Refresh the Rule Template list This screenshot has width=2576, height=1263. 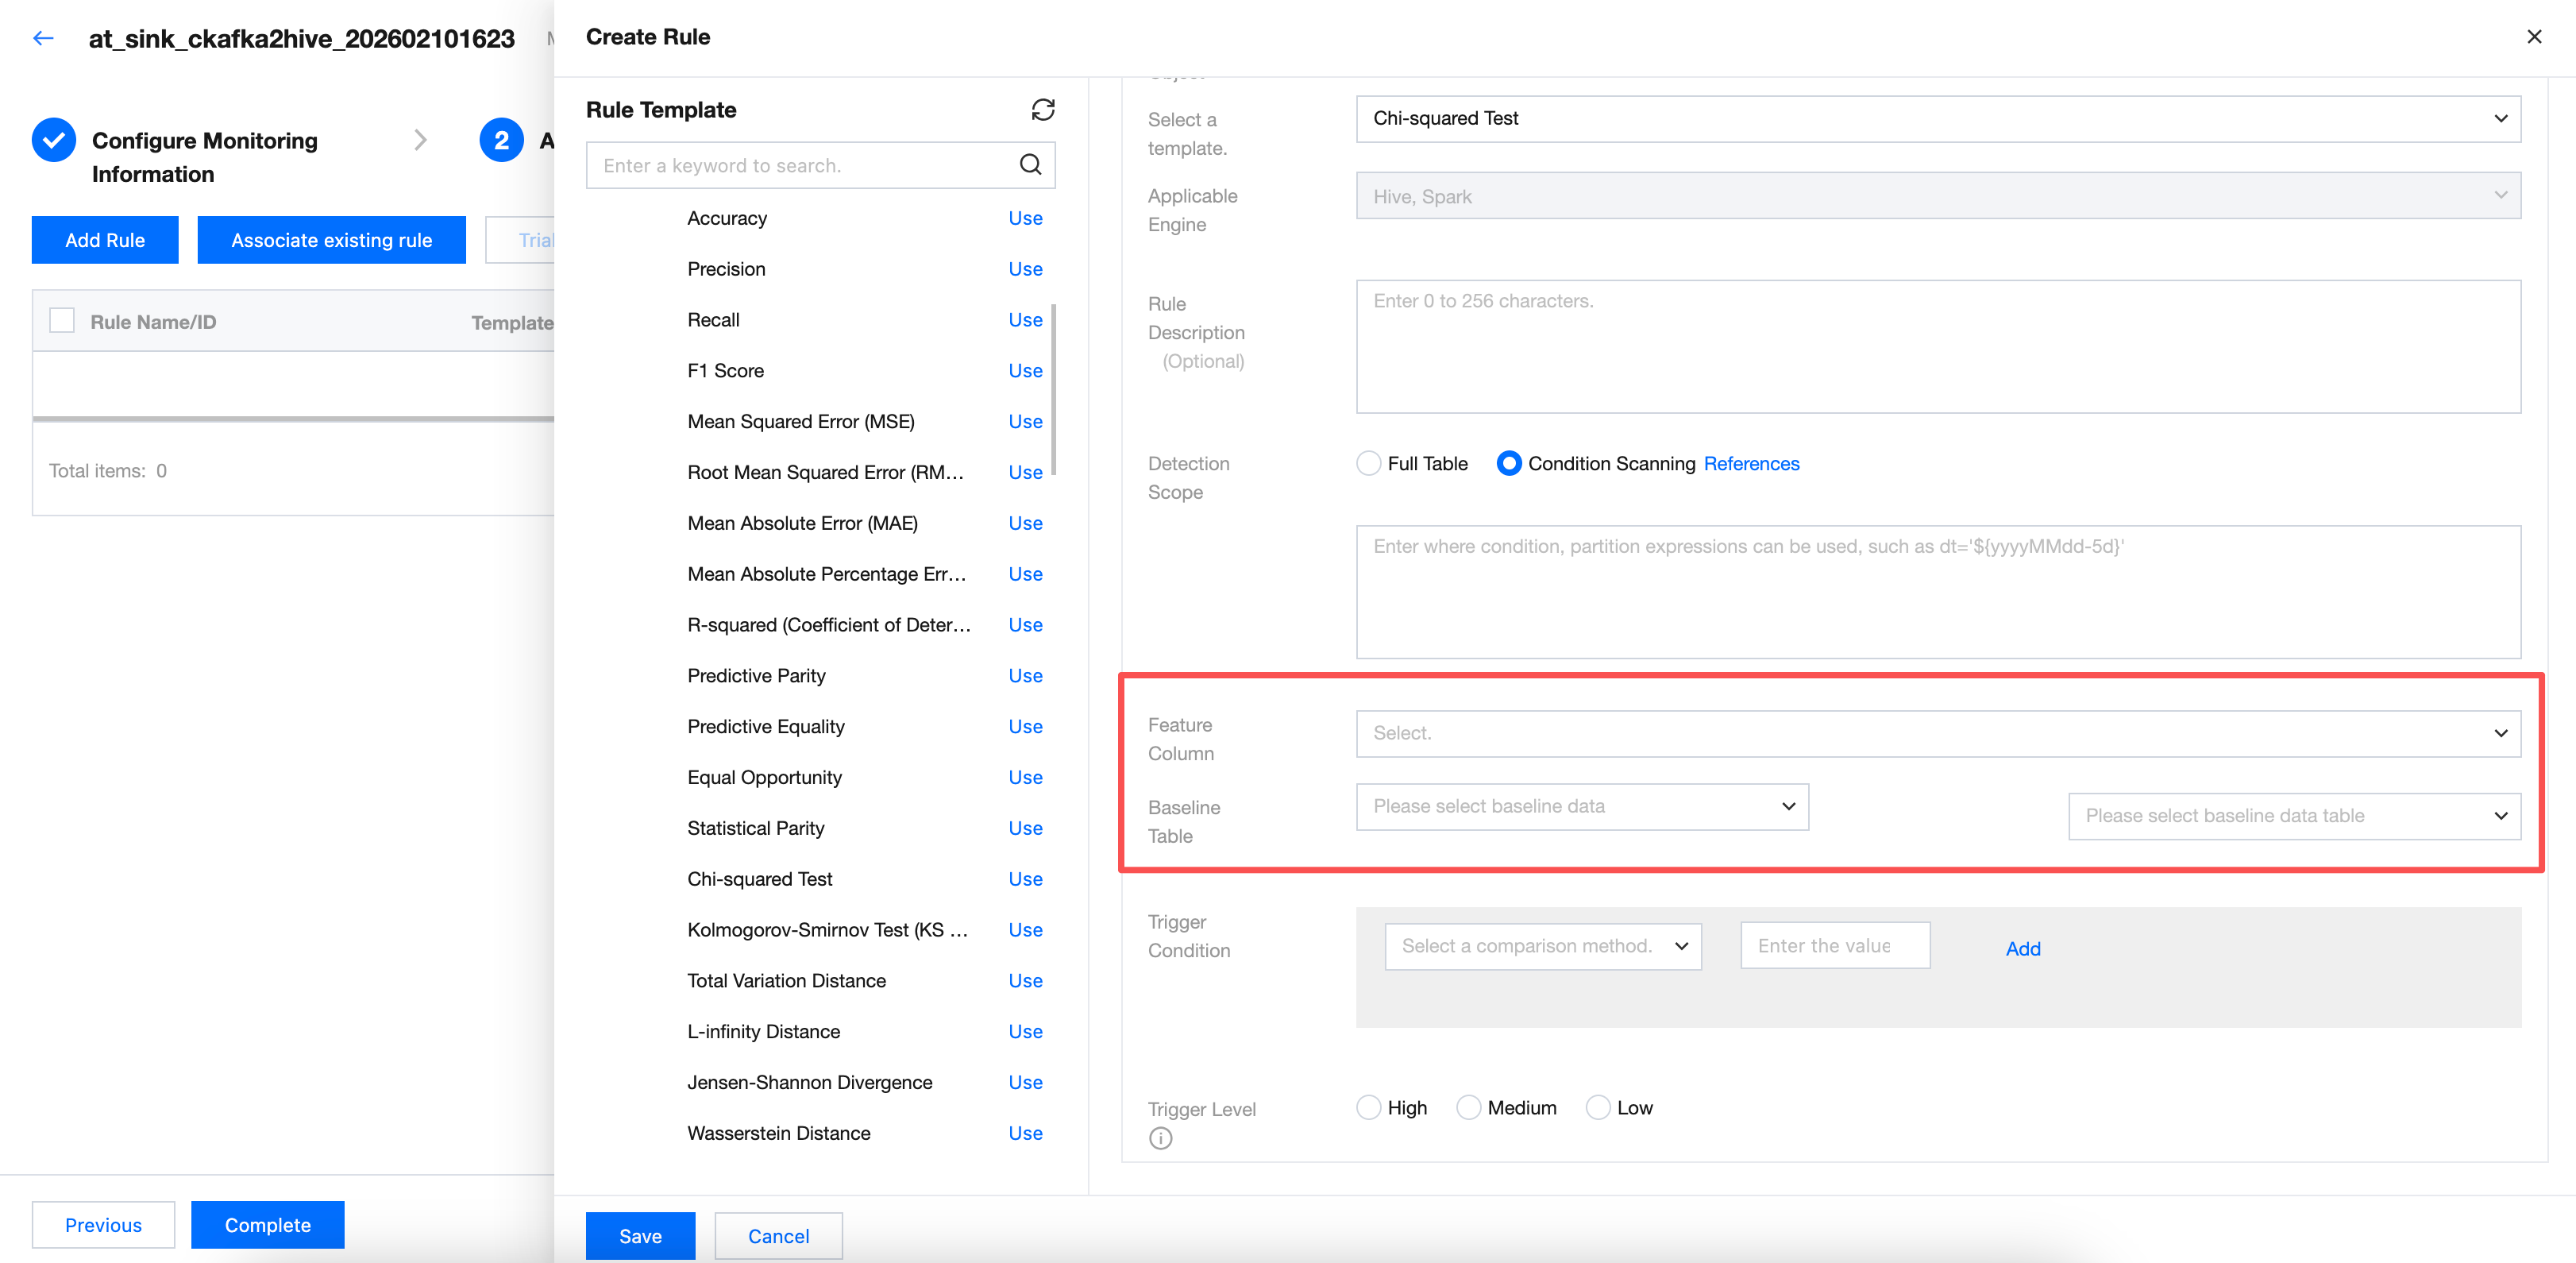pos(1042,110)
